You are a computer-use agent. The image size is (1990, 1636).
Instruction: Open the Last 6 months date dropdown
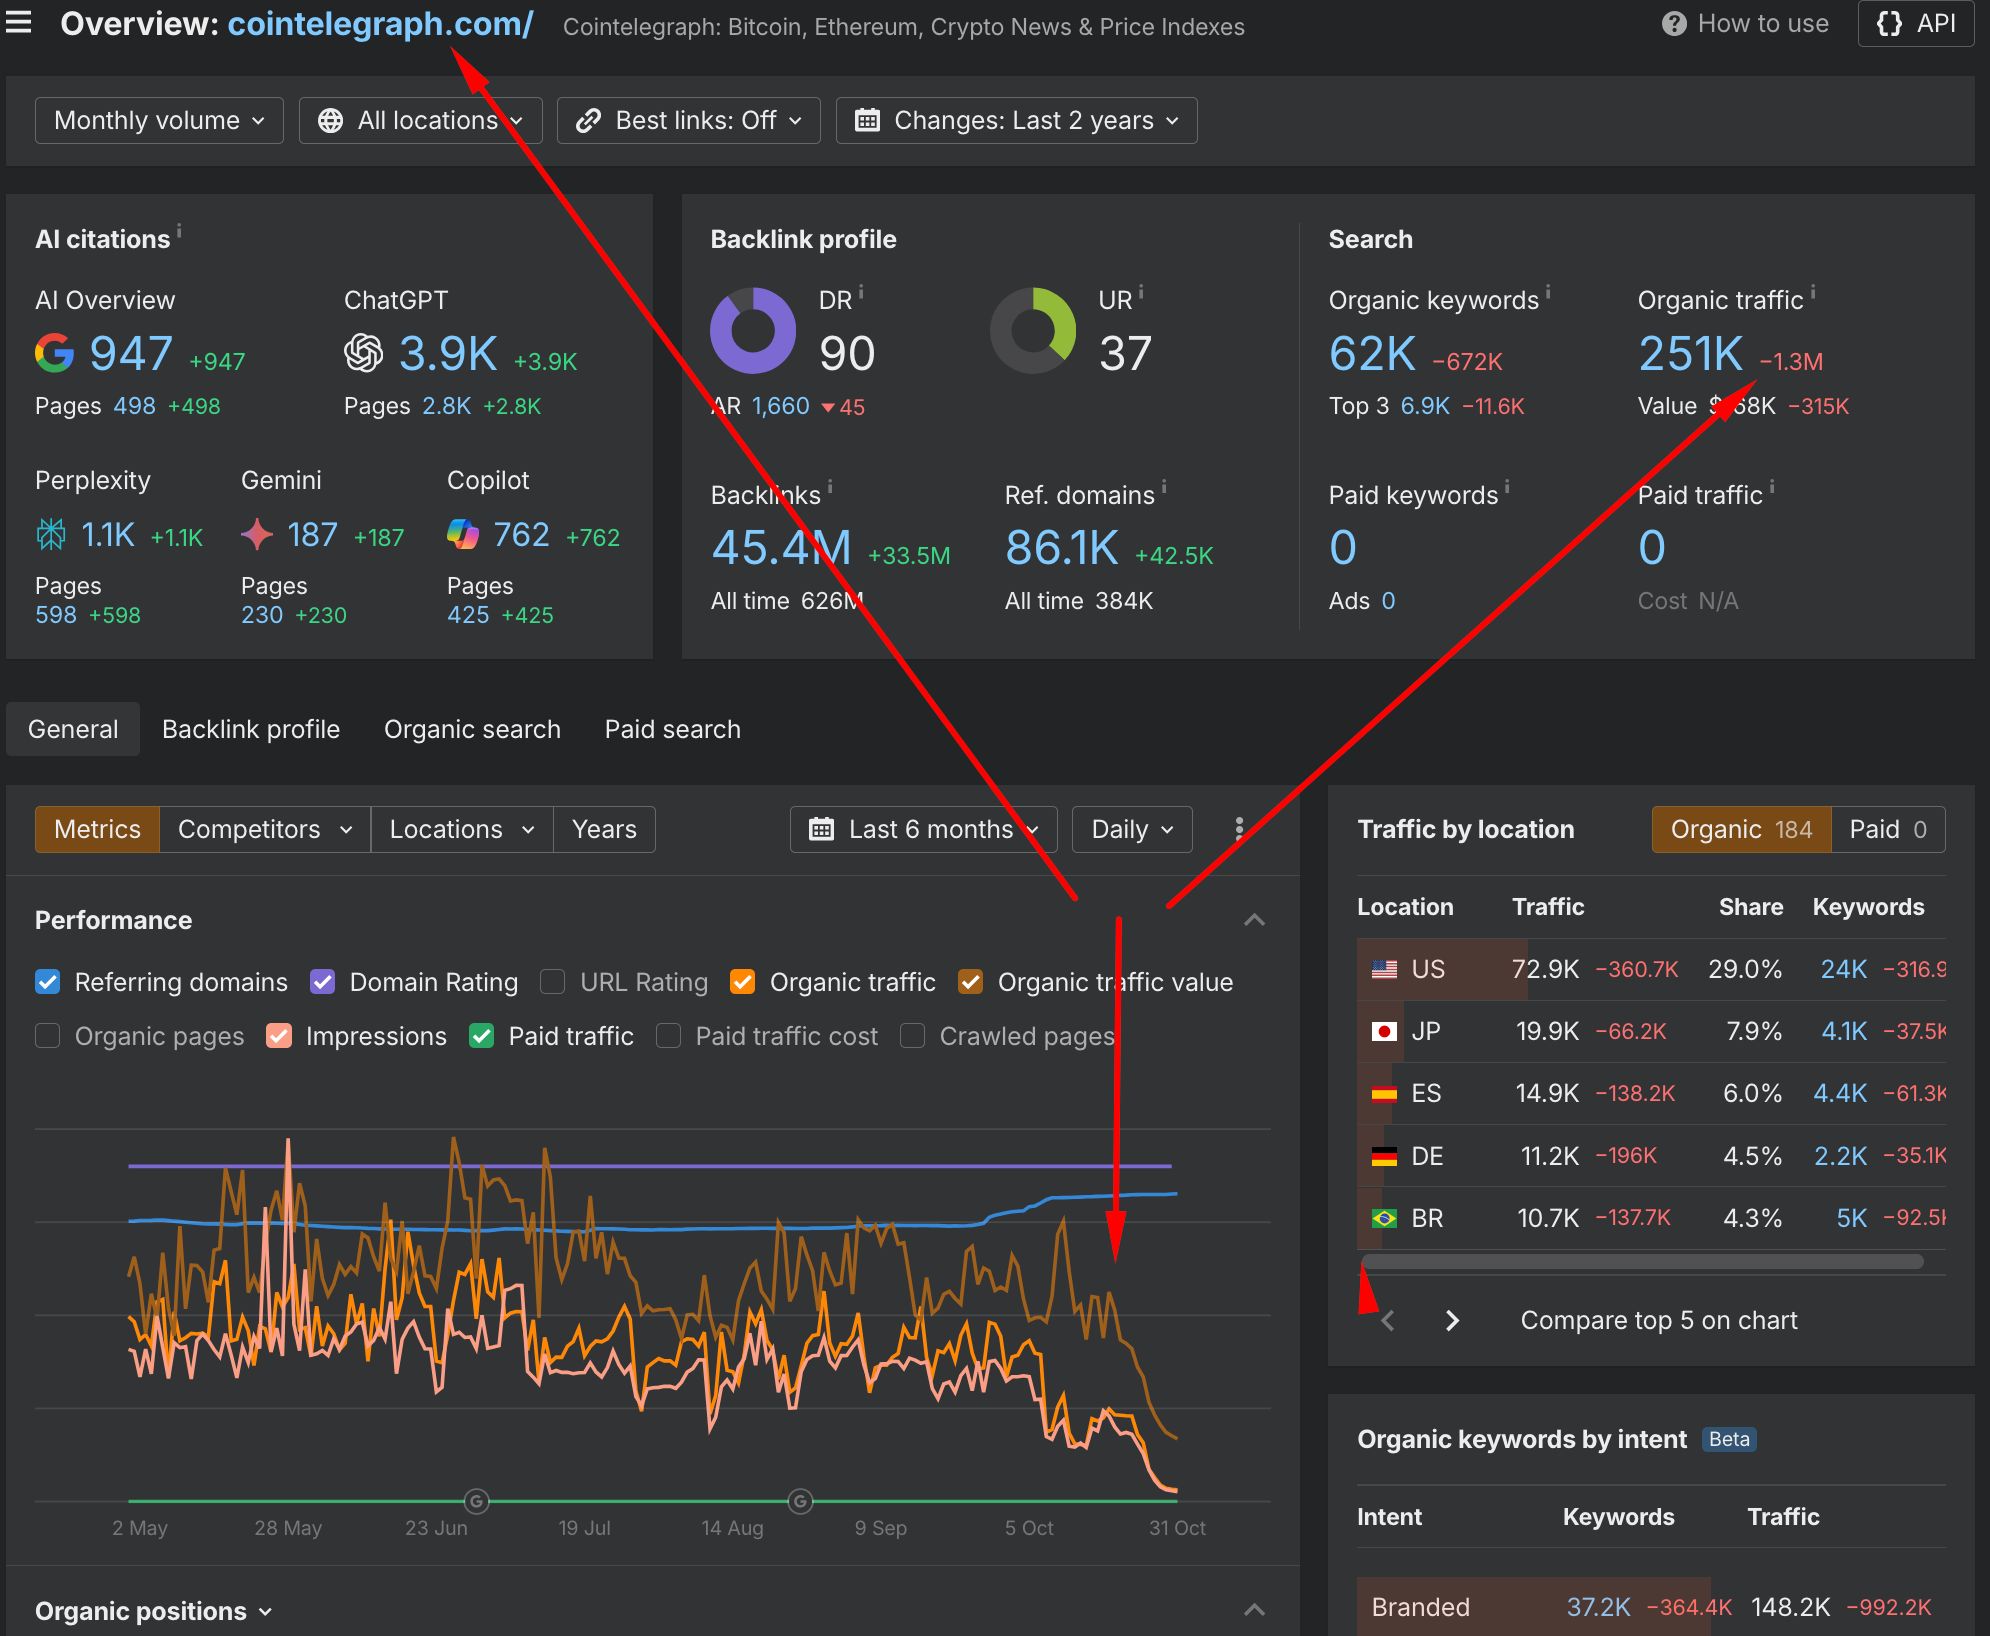[922, 829]
